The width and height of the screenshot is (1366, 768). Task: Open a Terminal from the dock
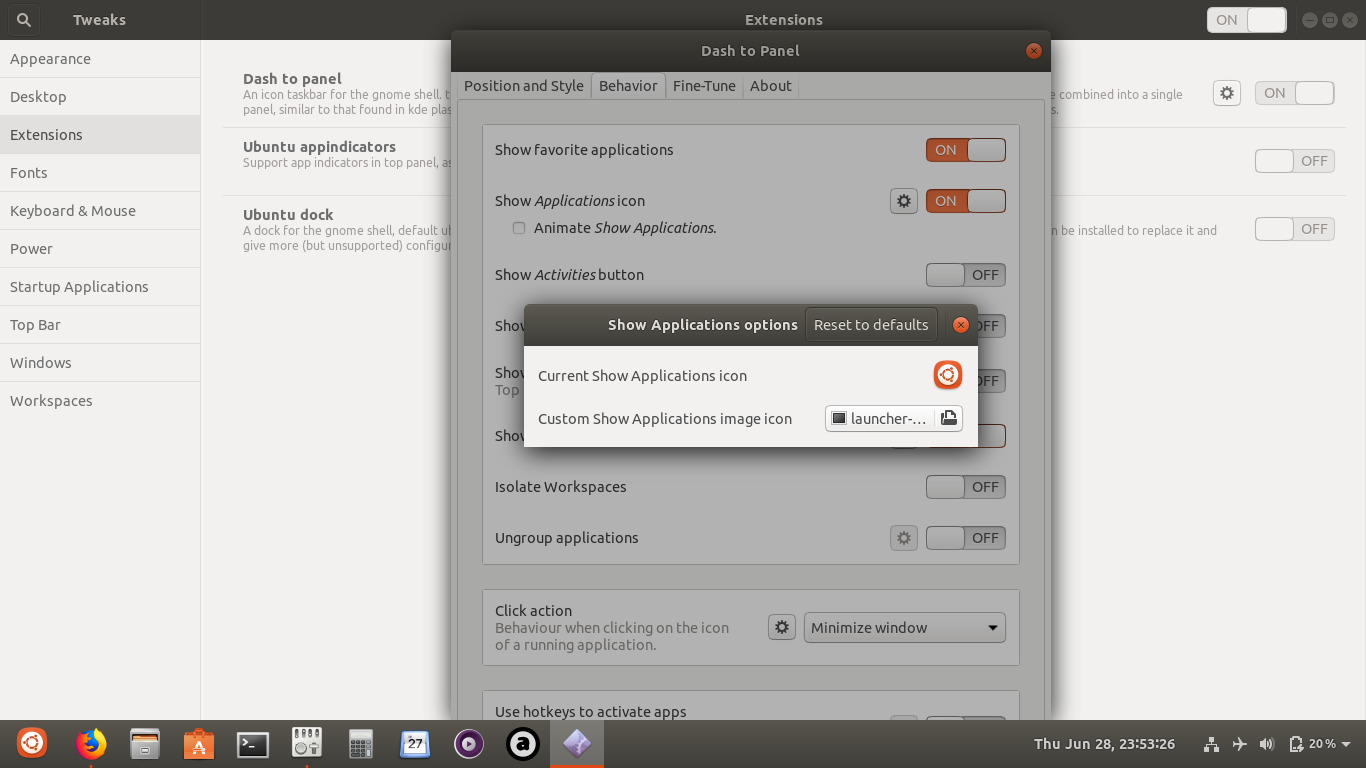pos(252,744)
